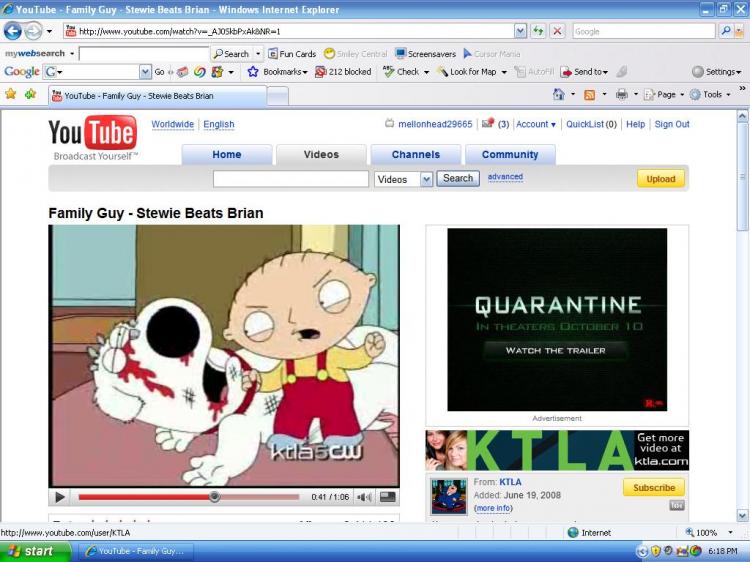The height and width of the screenshot is (562, 750).
Task: Switch to the YouTube Community tab
Action: click(x=510, y=154)
